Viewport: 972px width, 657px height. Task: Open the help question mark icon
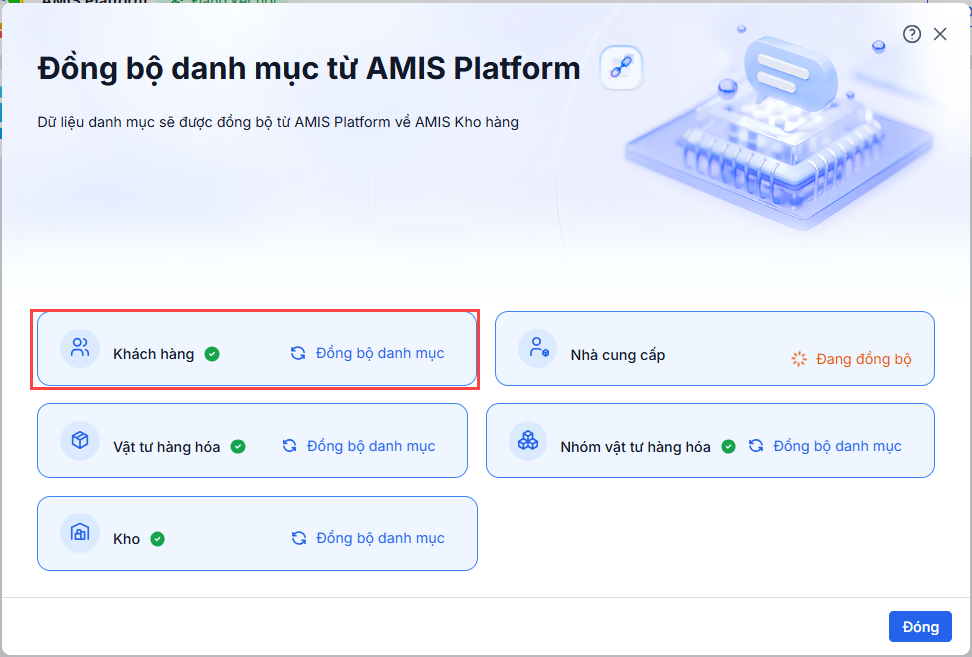point(911,34)
